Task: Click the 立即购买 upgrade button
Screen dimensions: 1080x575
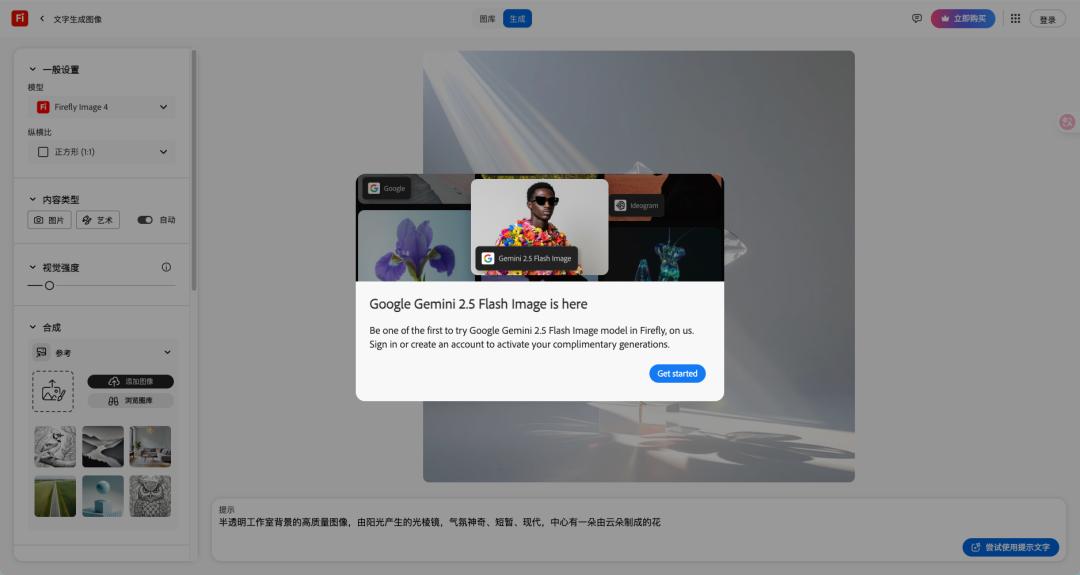Action: [963, 19]
